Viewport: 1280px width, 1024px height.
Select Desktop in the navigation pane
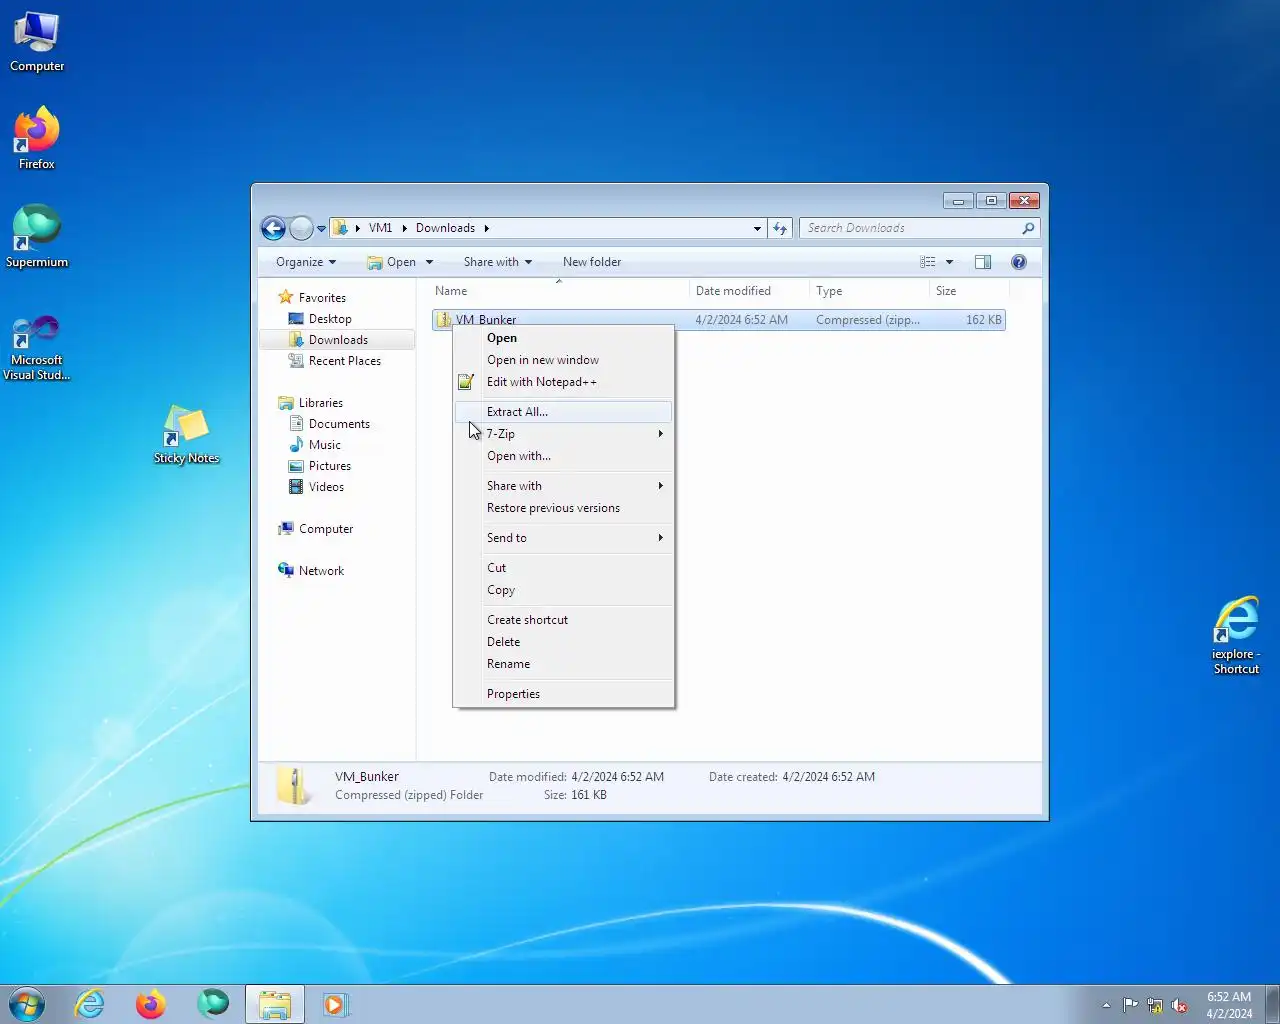click(330, 319)
